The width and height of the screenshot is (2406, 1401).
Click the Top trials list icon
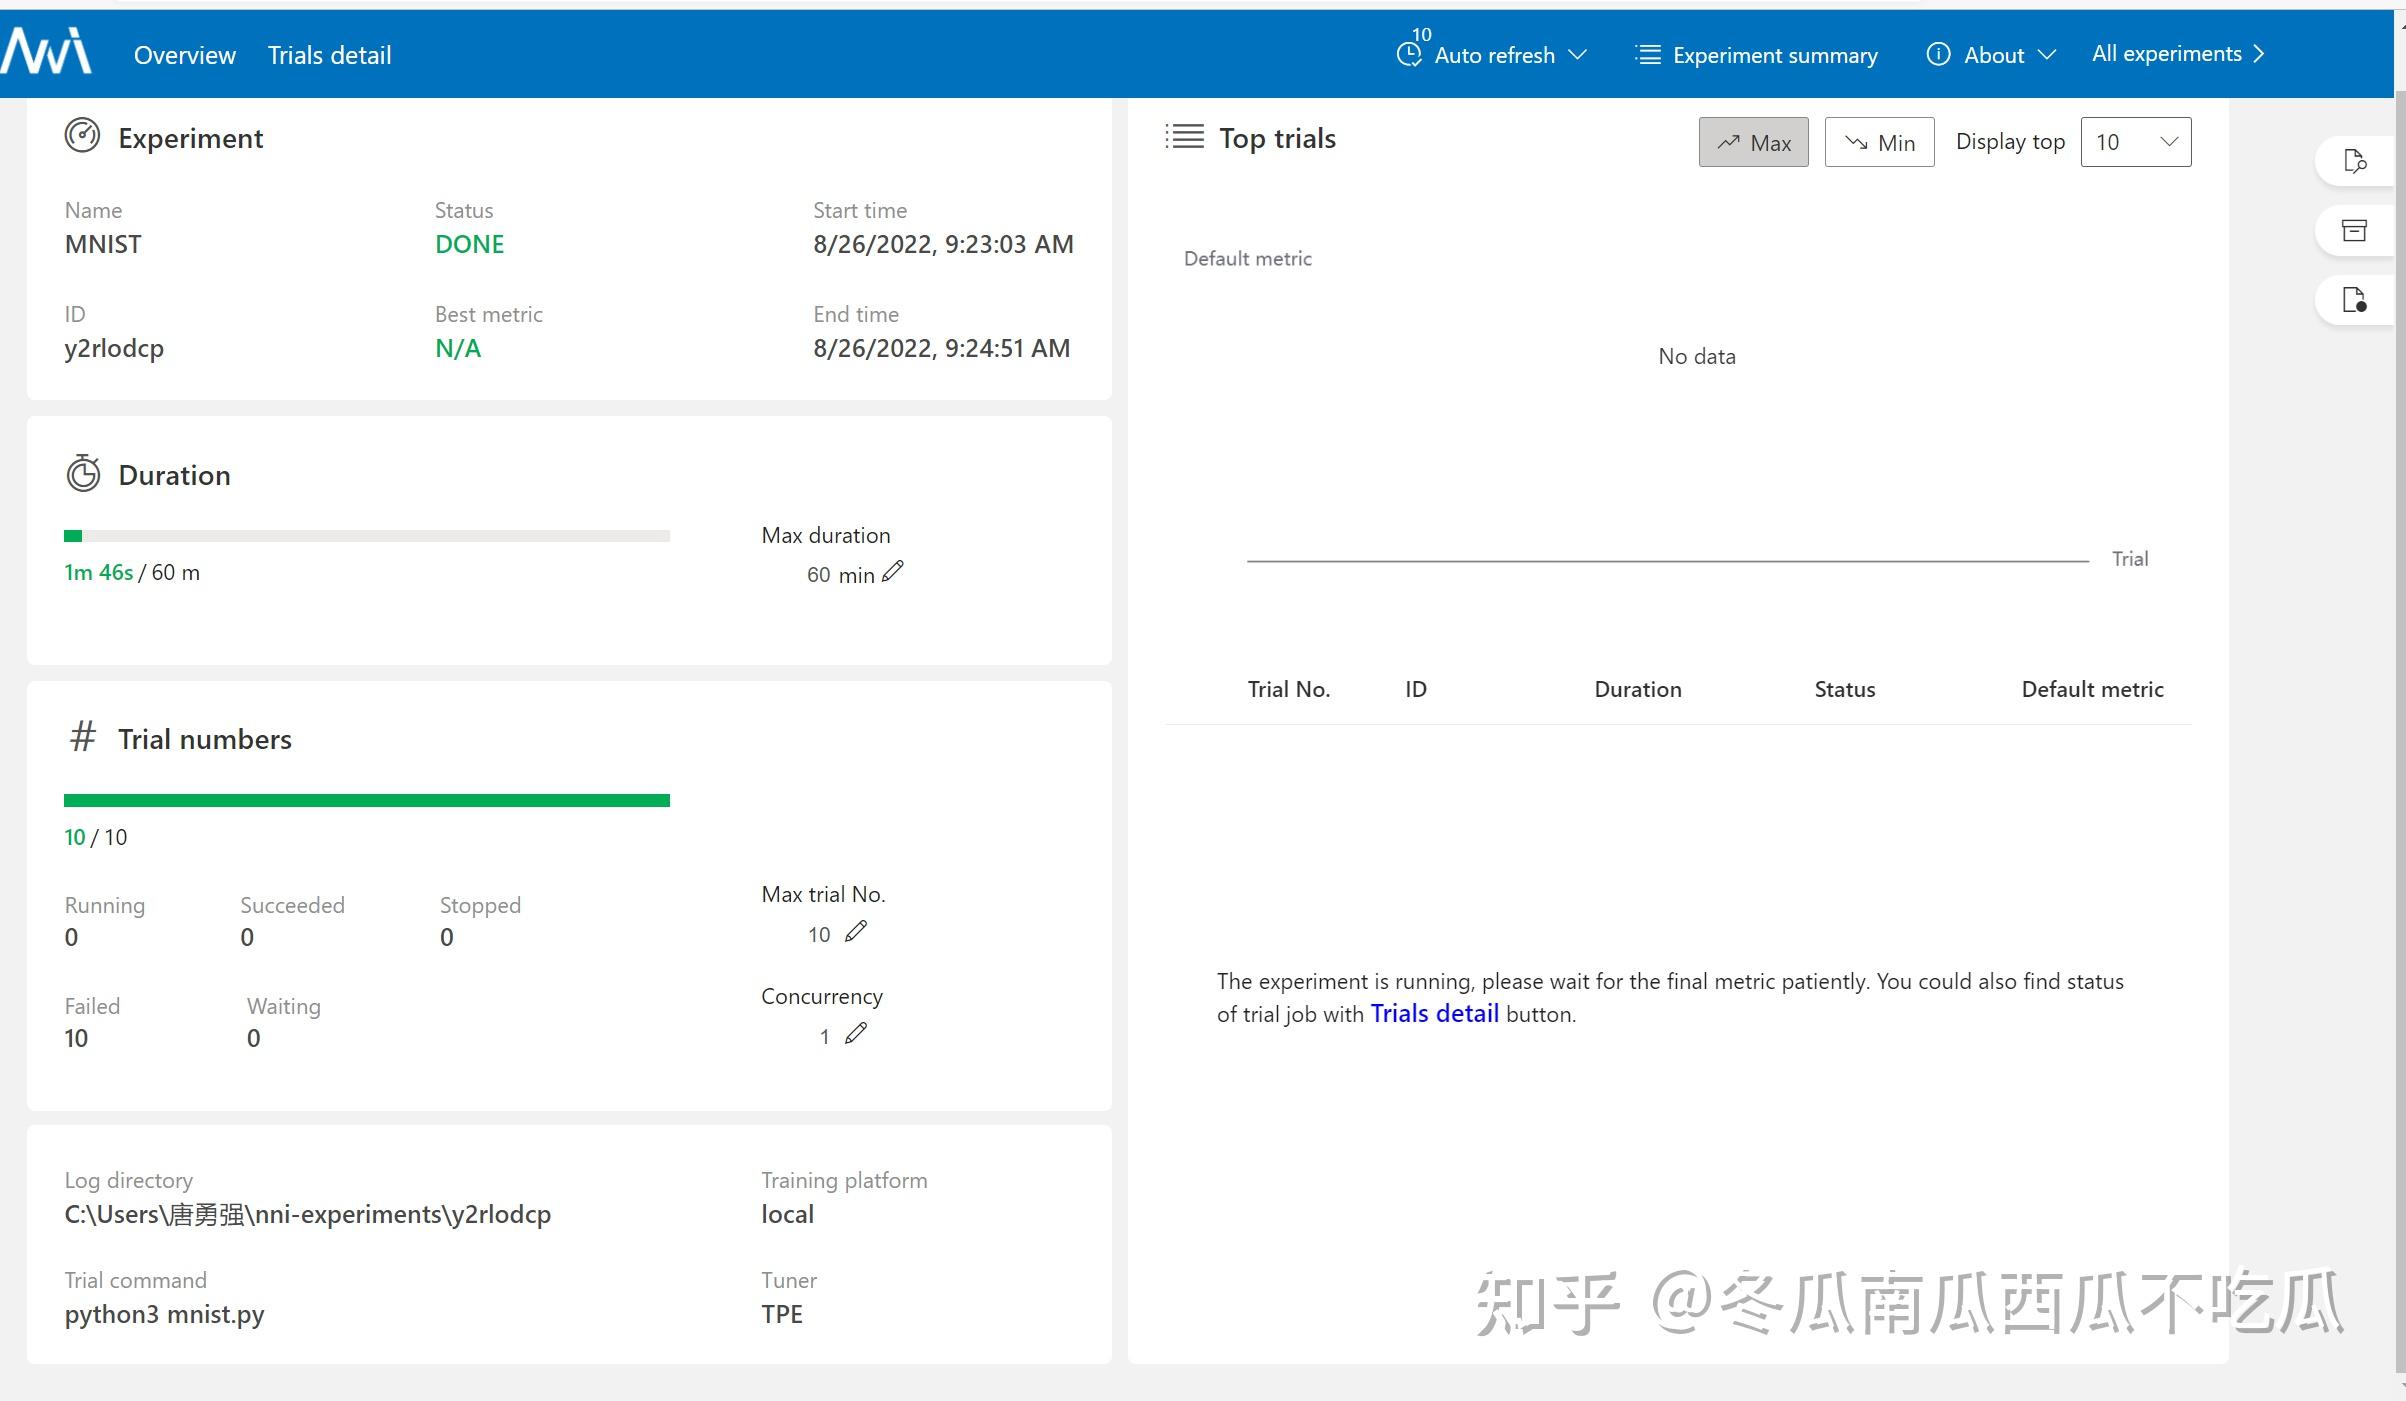pyautogui.click(x=1185, y=136)
